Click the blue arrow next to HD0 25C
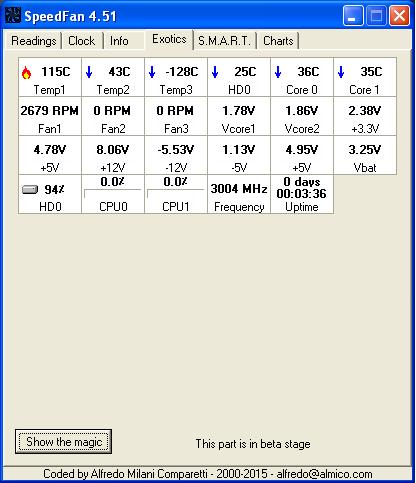This screenshot has width=416, height=483. tap(215, 72)
